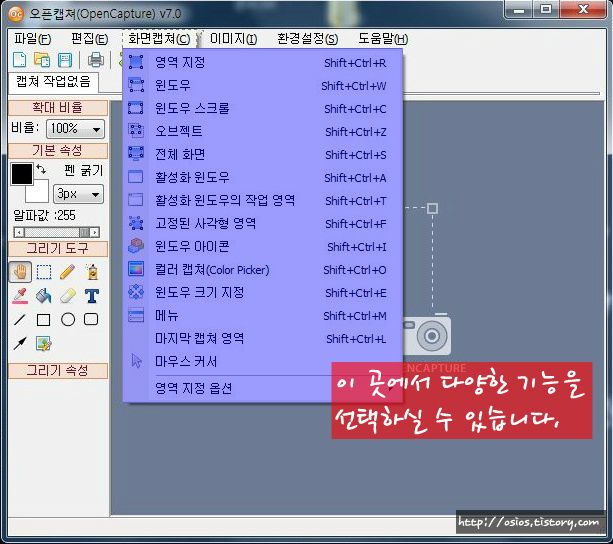This screenshot has height=544, width=613.
Task: Expand the 그리기 속성 panel header
Action: pos(58,370)
